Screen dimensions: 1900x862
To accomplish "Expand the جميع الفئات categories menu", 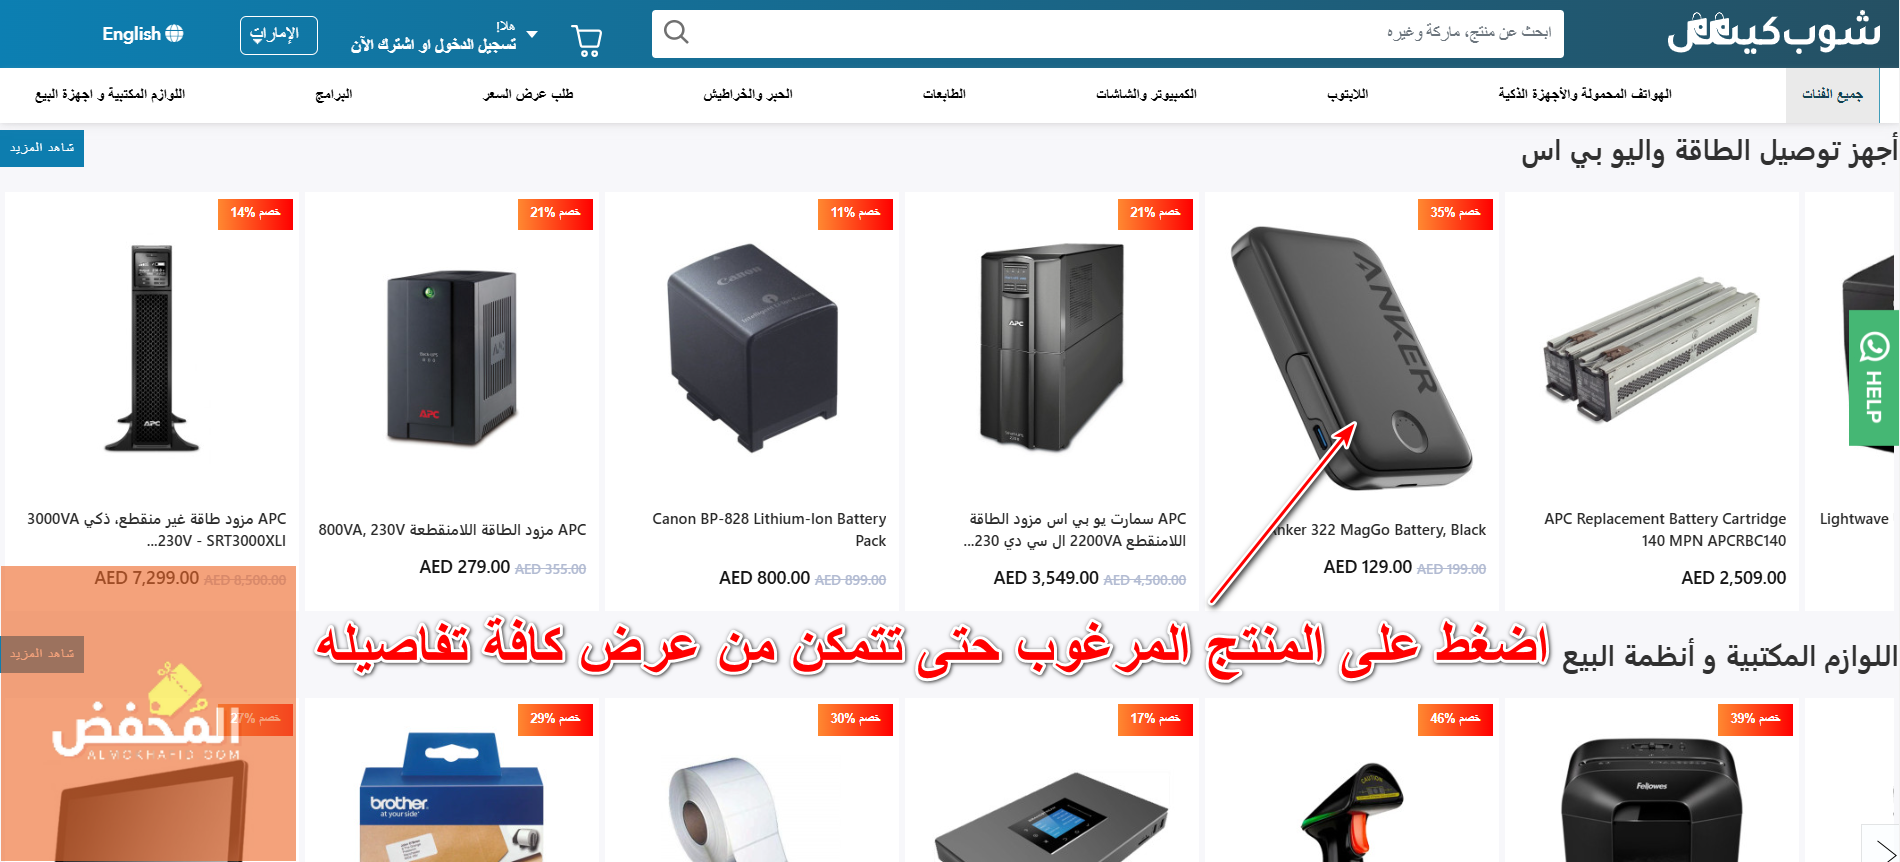I will 1832,94.
